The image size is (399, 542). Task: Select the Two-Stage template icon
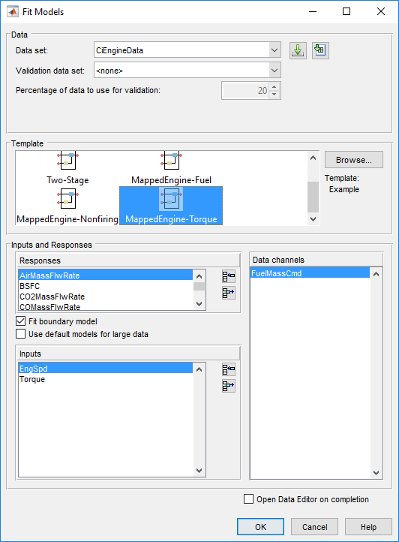click(68, 160)
